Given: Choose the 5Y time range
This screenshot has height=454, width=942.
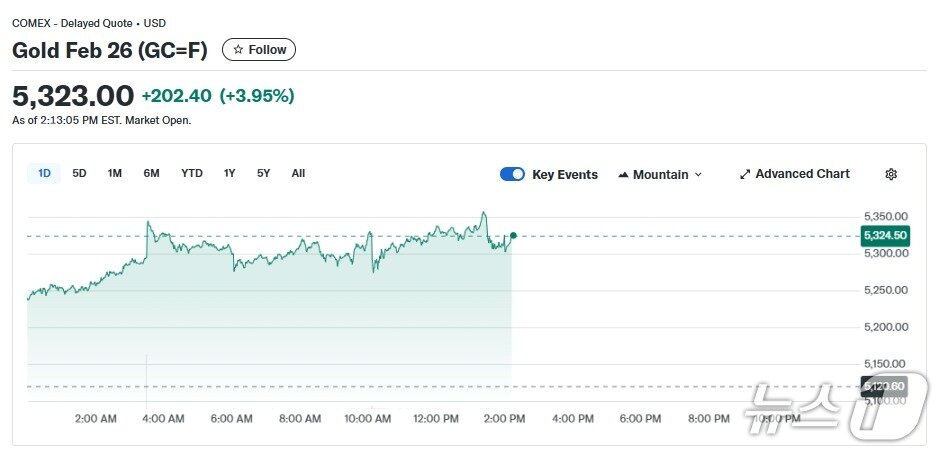Looking at the screenshot, I should tap(263, 174).
